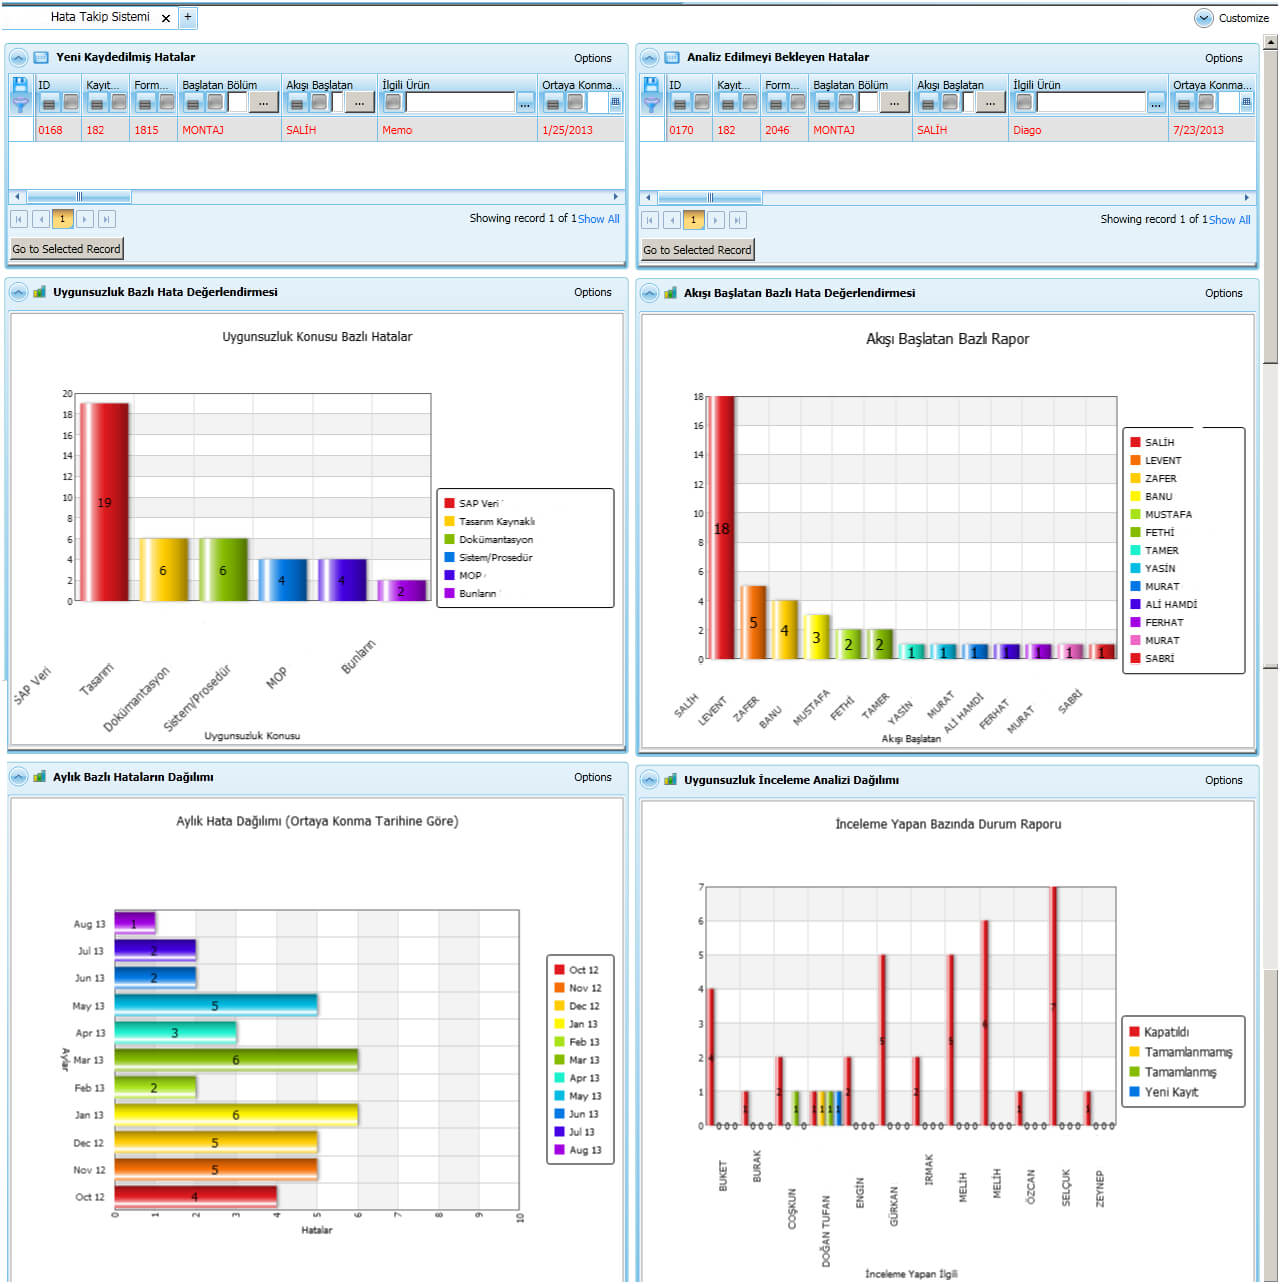Click next page arrow in Analiz Edilmeyi Bekleyen pager
Viewport: 1280px width, 1284px height.
tap(716, 220)
